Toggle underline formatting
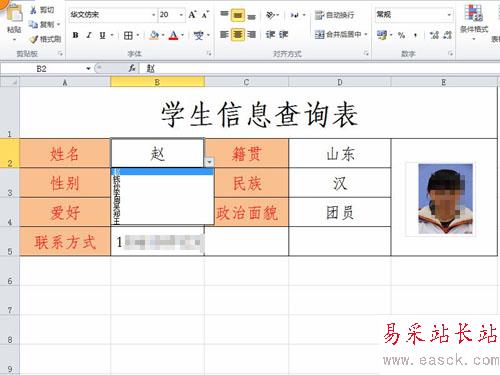The height and width of the screenshot is (375, 500). pyautogui.click(x=102, y=35)
